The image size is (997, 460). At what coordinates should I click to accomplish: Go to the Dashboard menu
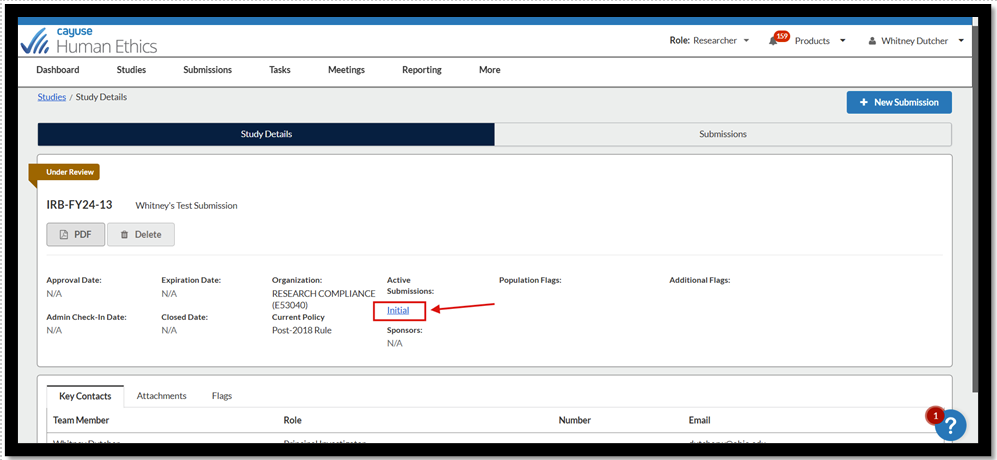pyautogui.click(x=58, y=70)
